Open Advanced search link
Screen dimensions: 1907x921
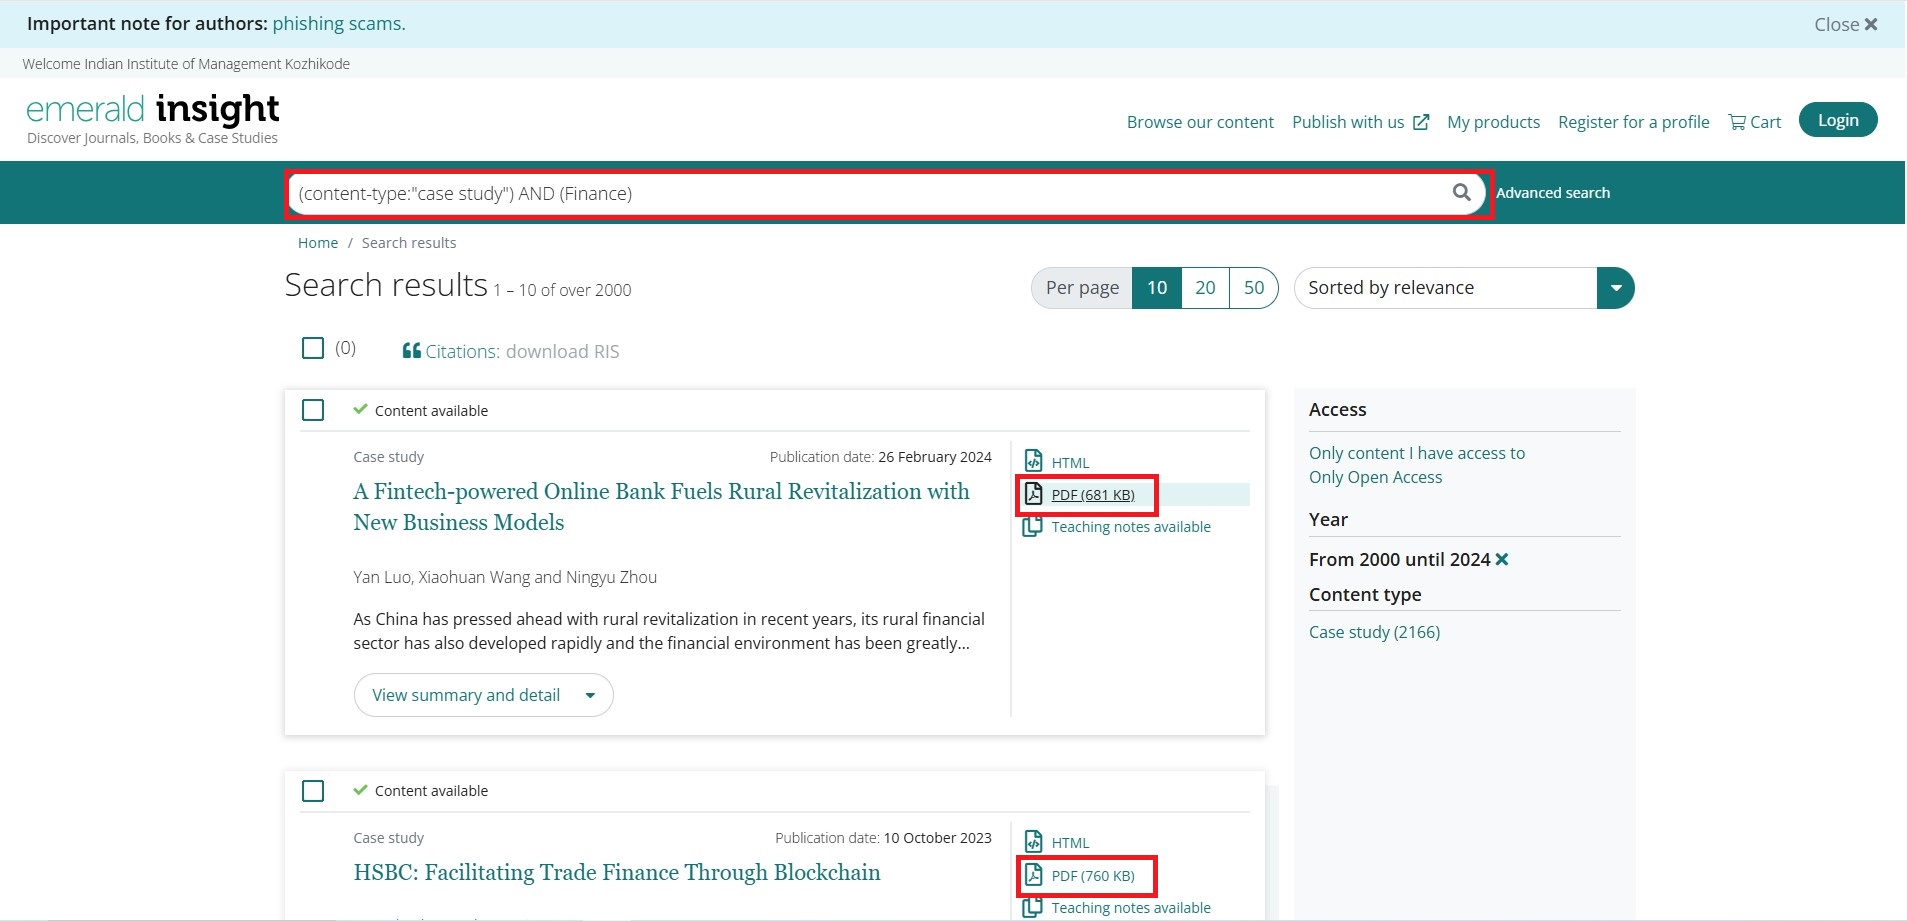[1552, 193]
